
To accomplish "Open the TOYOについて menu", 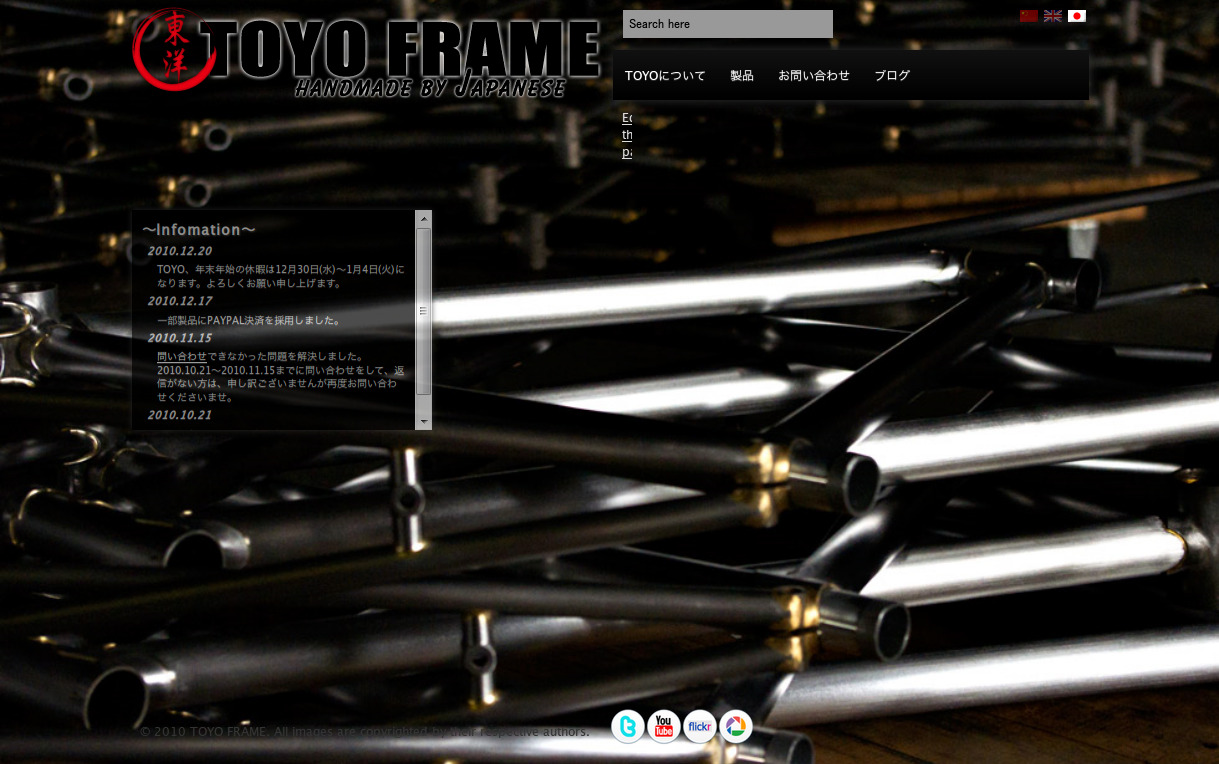I will (665, 76).
